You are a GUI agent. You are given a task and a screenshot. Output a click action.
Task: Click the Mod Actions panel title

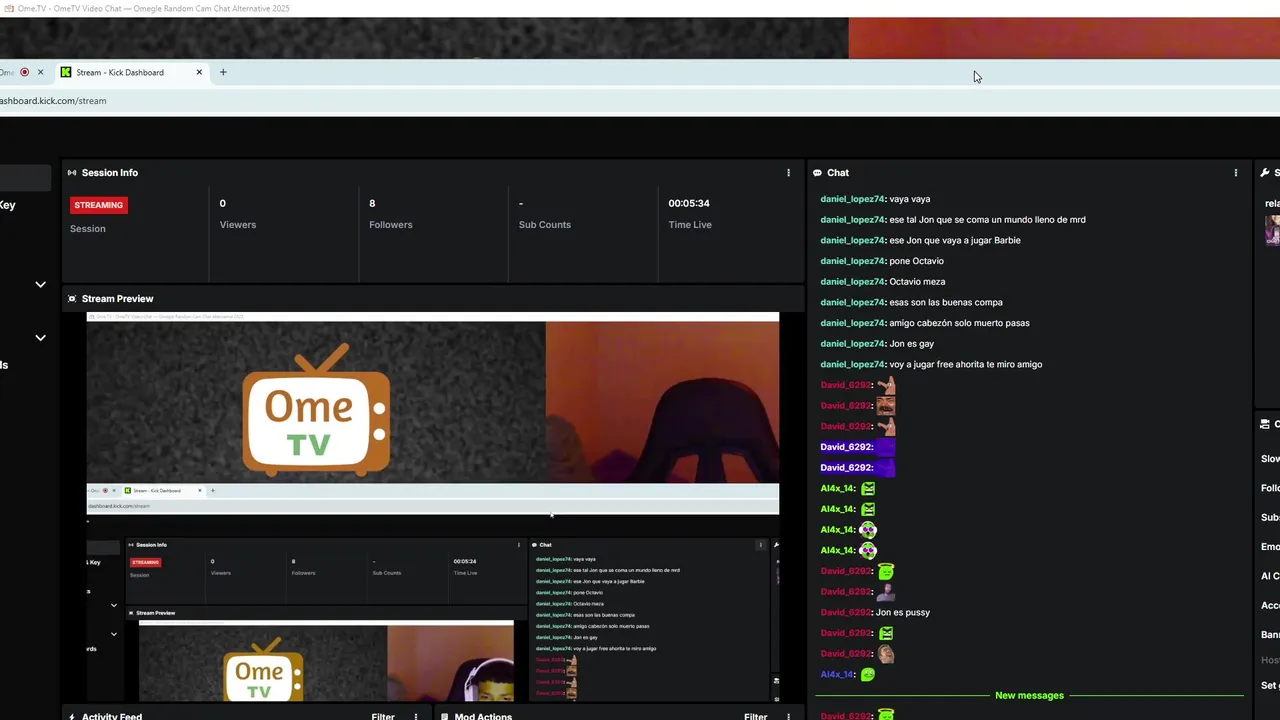coord(483,716)
